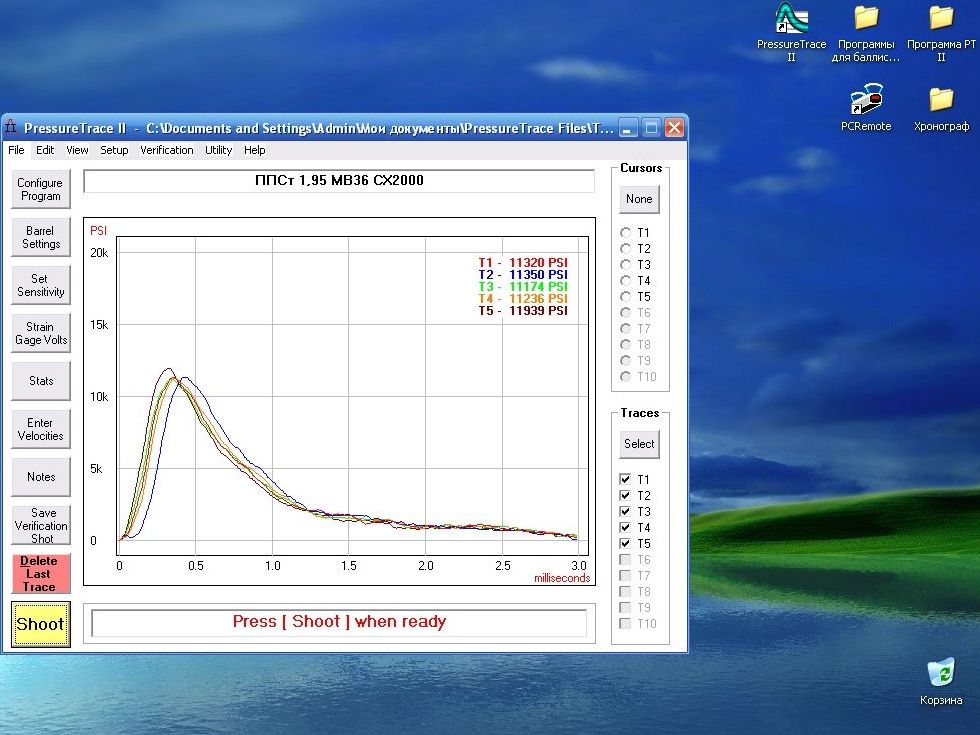Open Программы для баллистики folder
Viewport: 980px width, 735px height.
(x=866, y=18)
